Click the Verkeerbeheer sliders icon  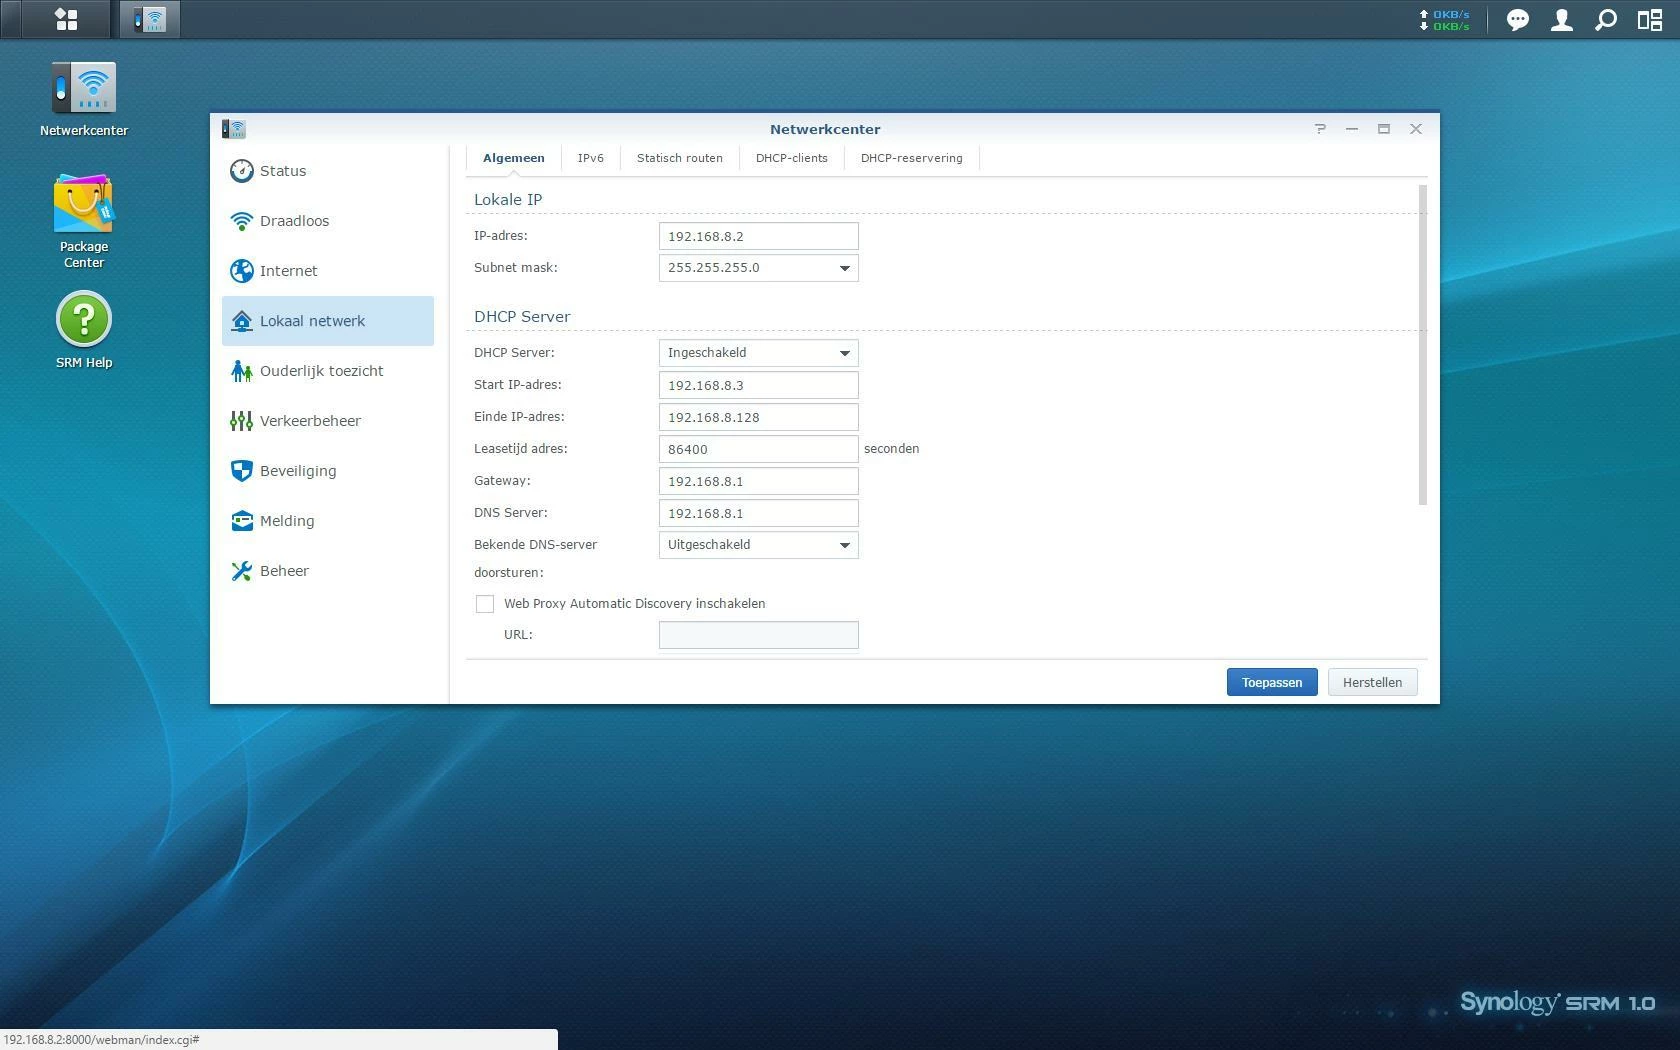pos(241,421)
